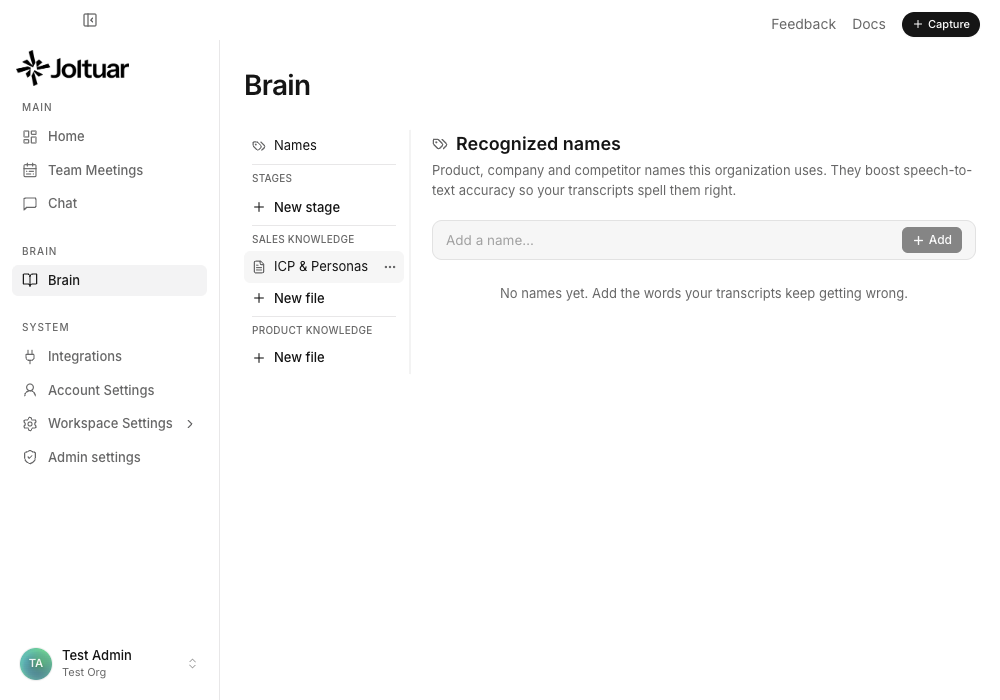Image resolution: width=1000 pixels, height=700 pixels.
Task: Open the Test Admin account switcher
Action: 109,664
